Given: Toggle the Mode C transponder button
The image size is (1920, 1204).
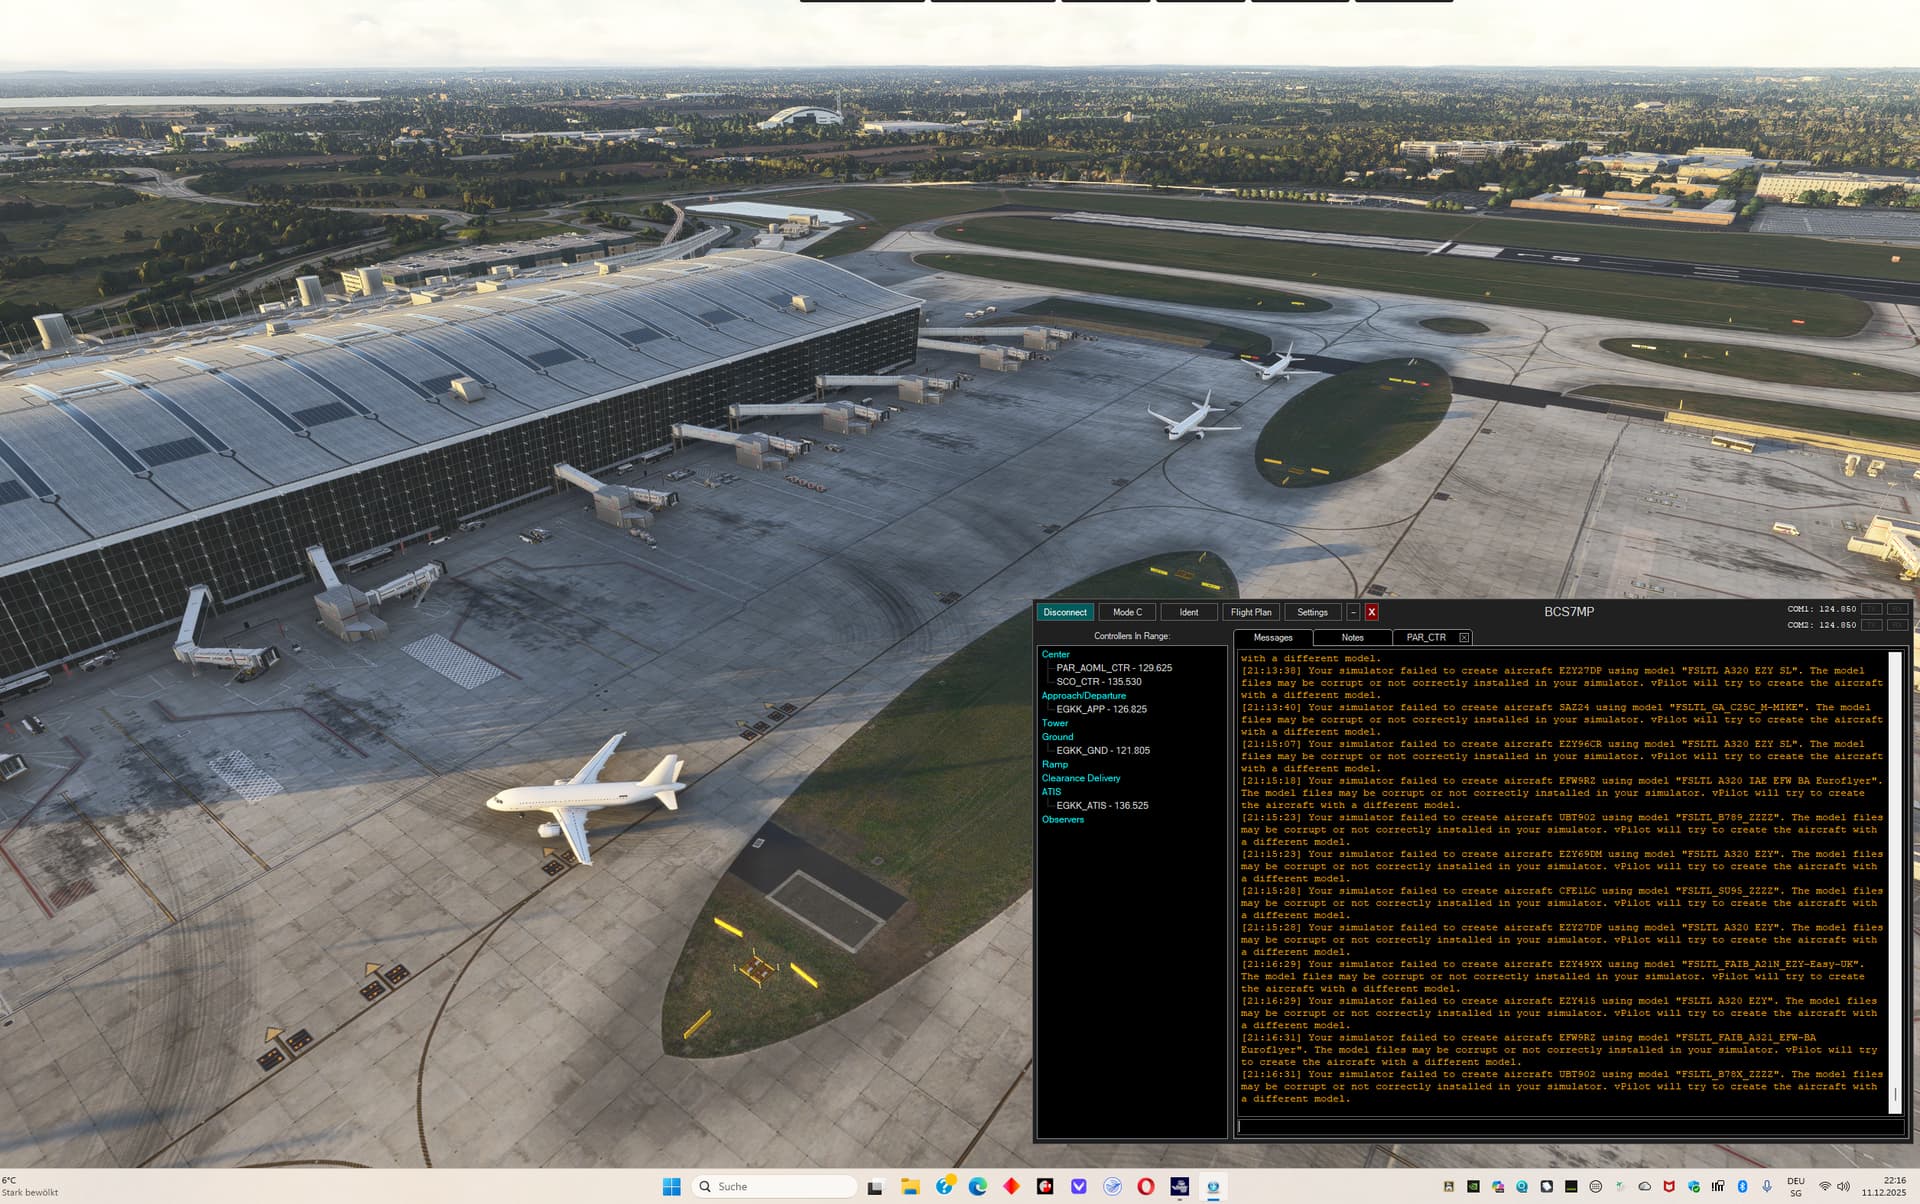Looking at the screenshot, I should tap(1127, 612).
